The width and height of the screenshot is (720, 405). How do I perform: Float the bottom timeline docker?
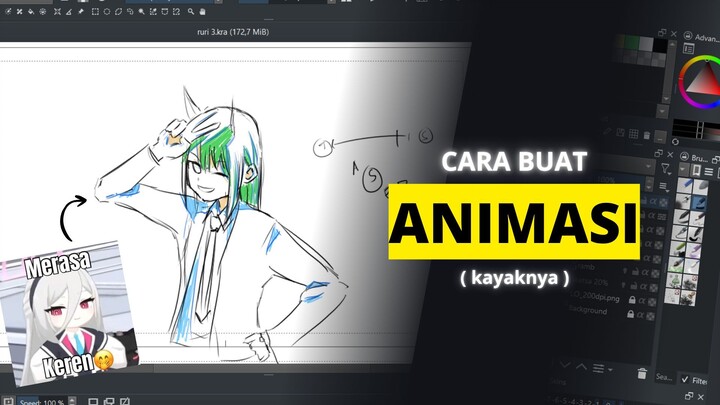point(689,395)
